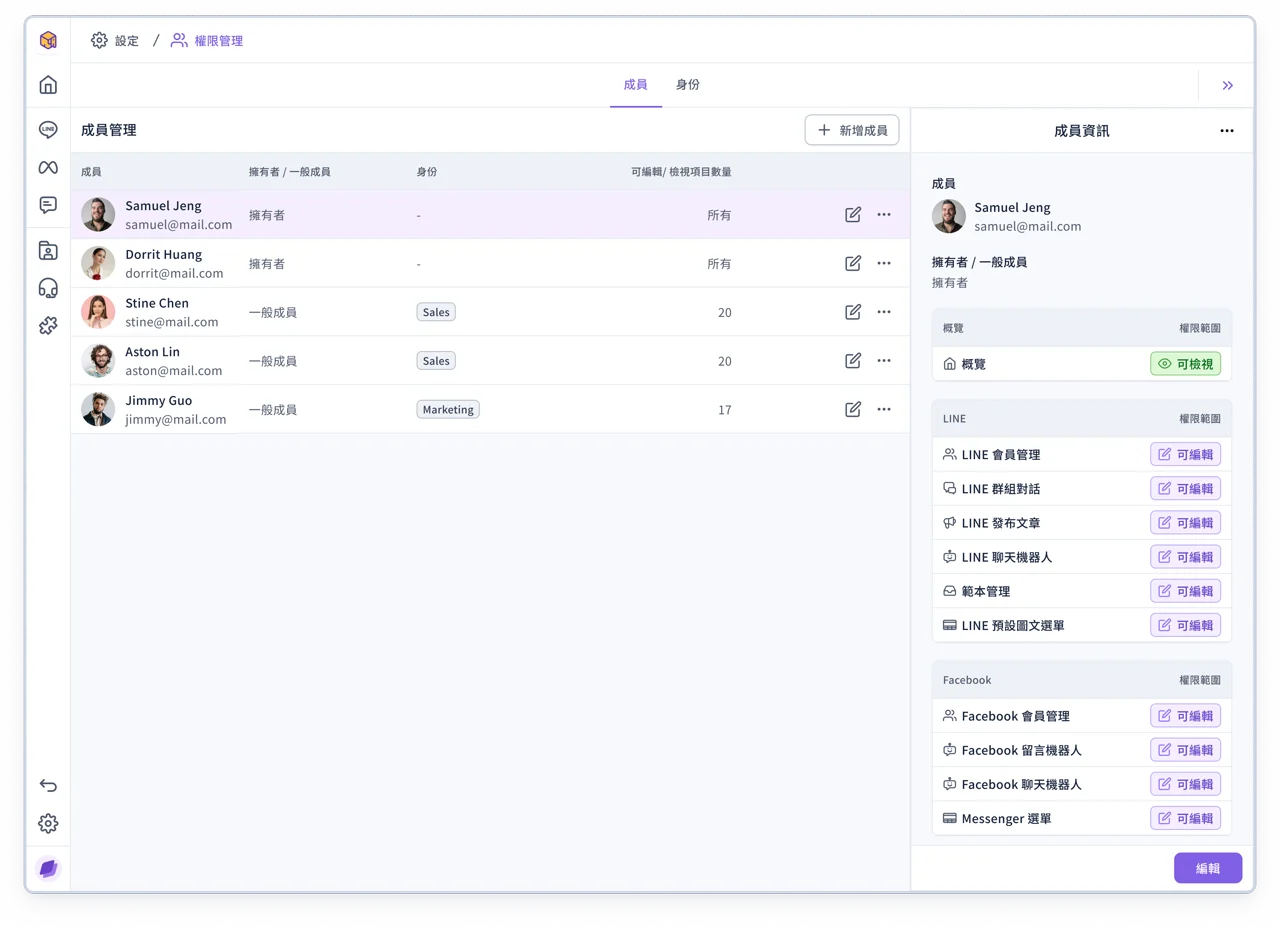Open the settings gear at sidebar bottom

pyautogui.click(x=48, y=823)
